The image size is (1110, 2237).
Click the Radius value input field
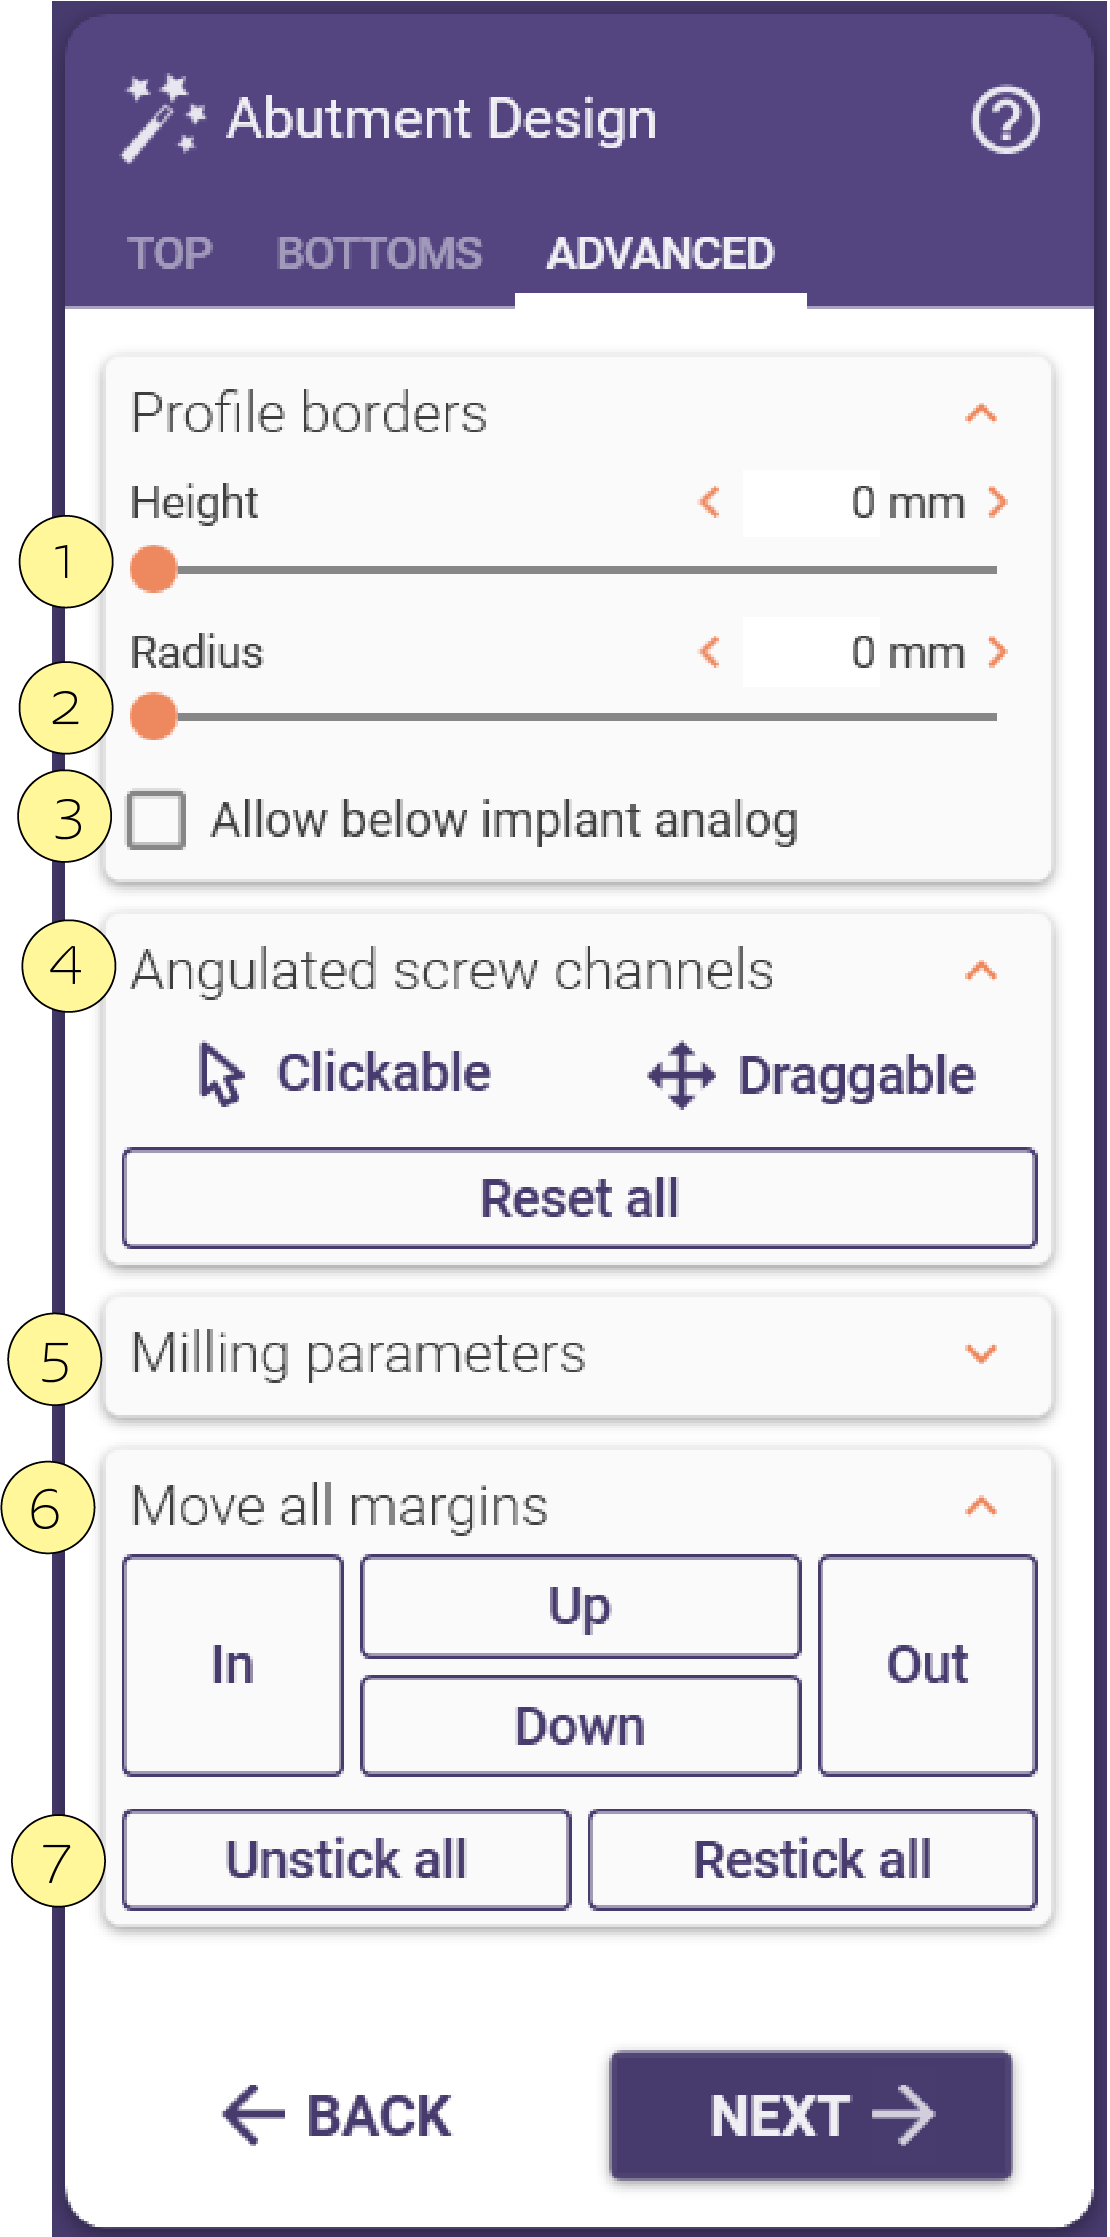(811, 652)
